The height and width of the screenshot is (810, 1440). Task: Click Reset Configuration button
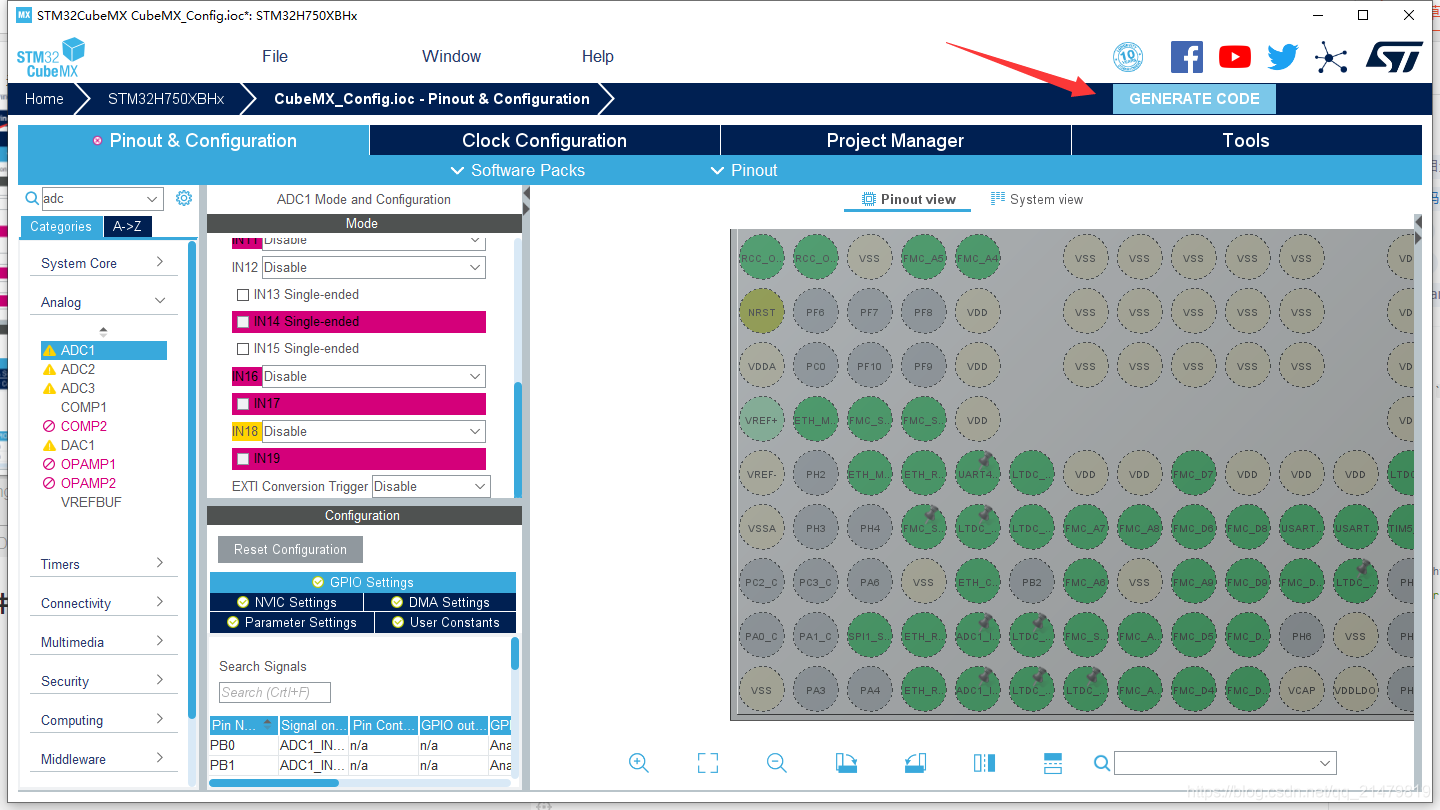[290, 550]
